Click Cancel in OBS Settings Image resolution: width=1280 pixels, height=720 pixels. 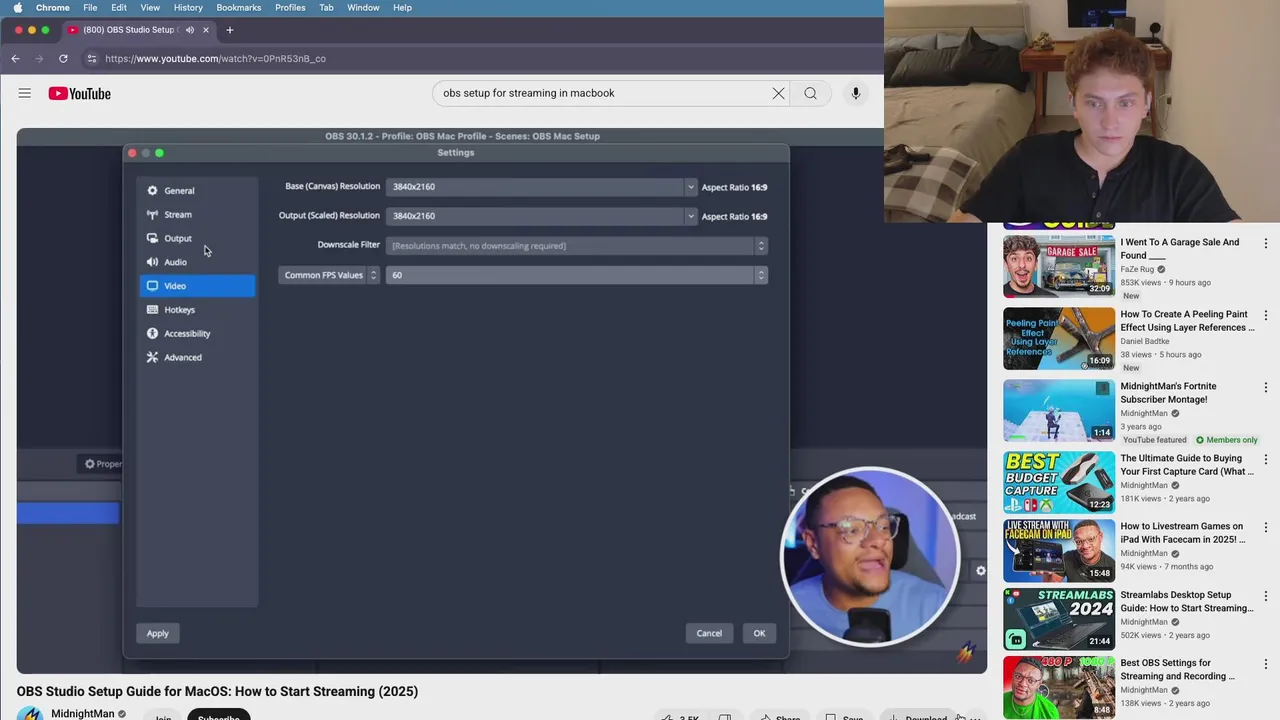point(709,633)
